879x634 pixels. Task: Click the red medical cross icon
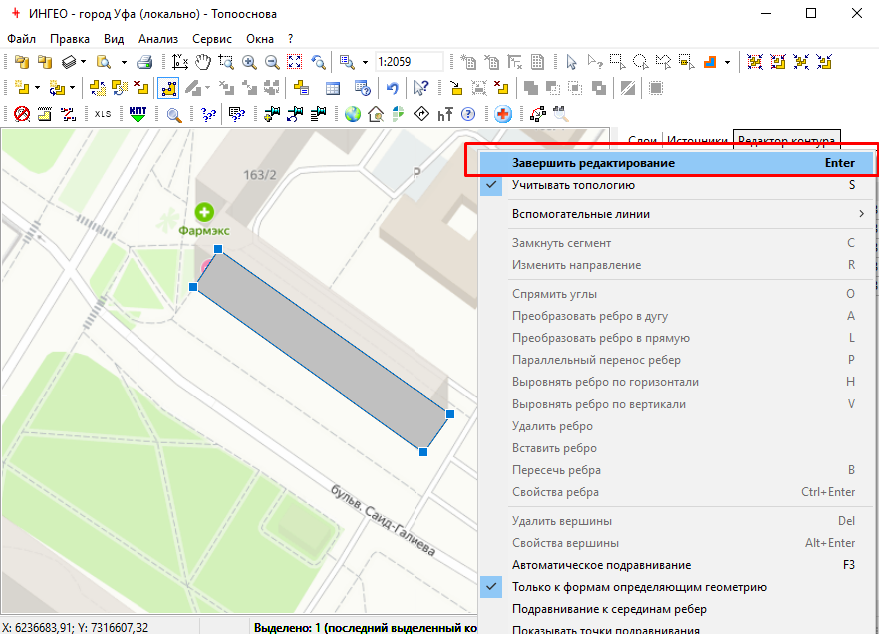[x=503, y=114]
